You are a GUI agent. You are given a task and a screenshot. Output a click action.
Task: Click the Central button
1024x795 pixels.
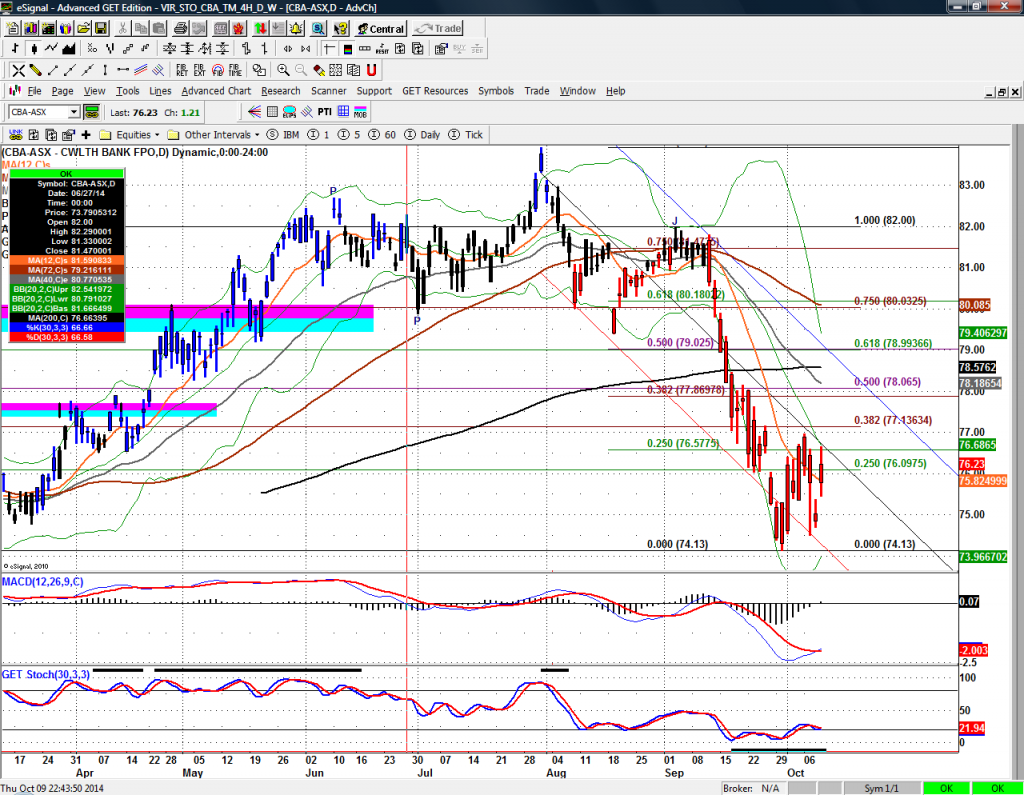click(x=379, y=29)
